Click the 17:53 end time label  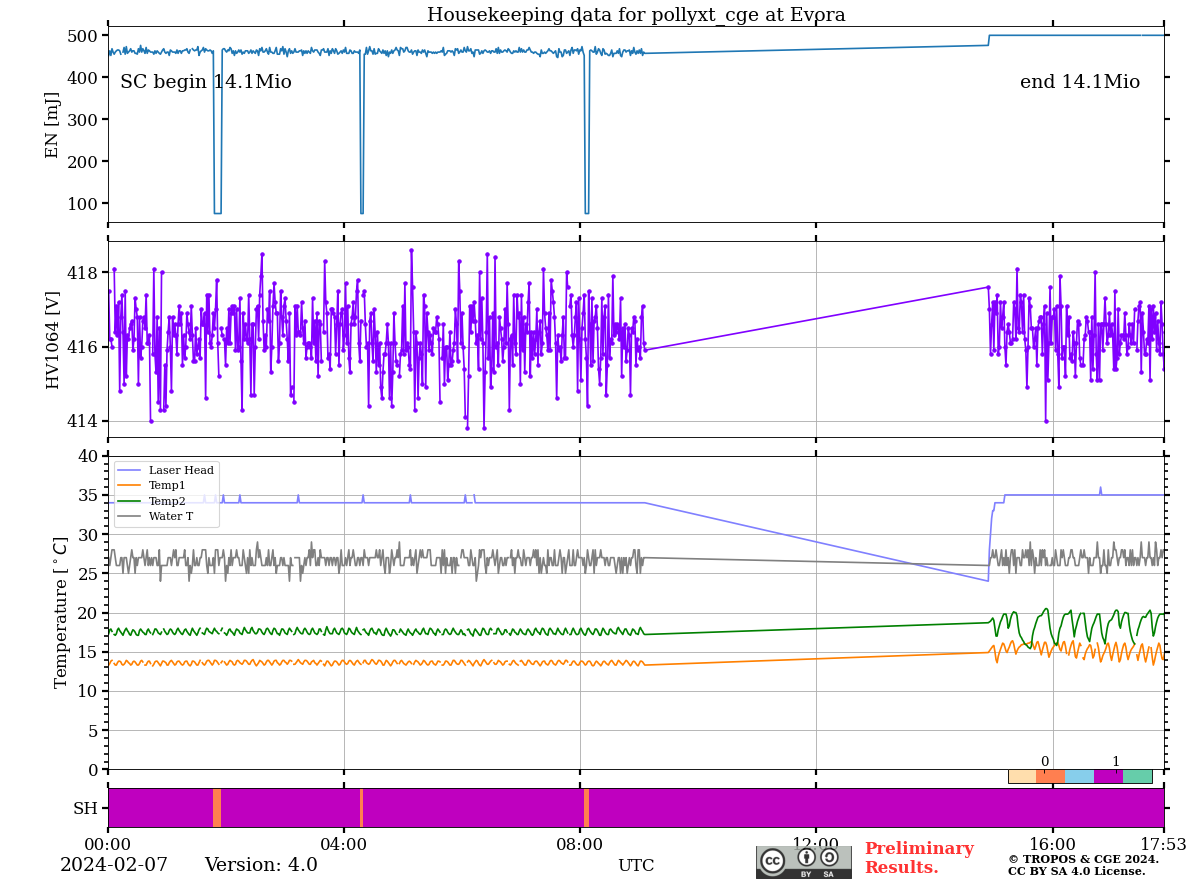coord(1163,844)
